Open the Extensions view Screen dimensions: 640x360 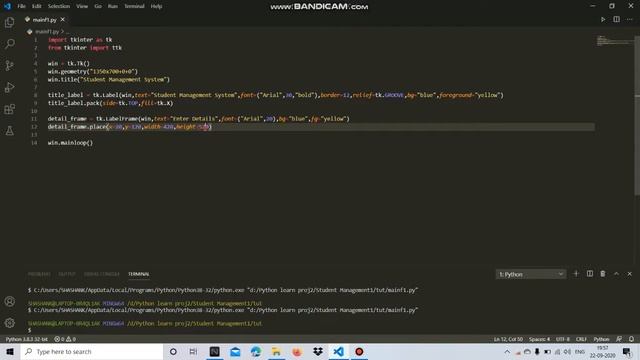click(9, 109)
